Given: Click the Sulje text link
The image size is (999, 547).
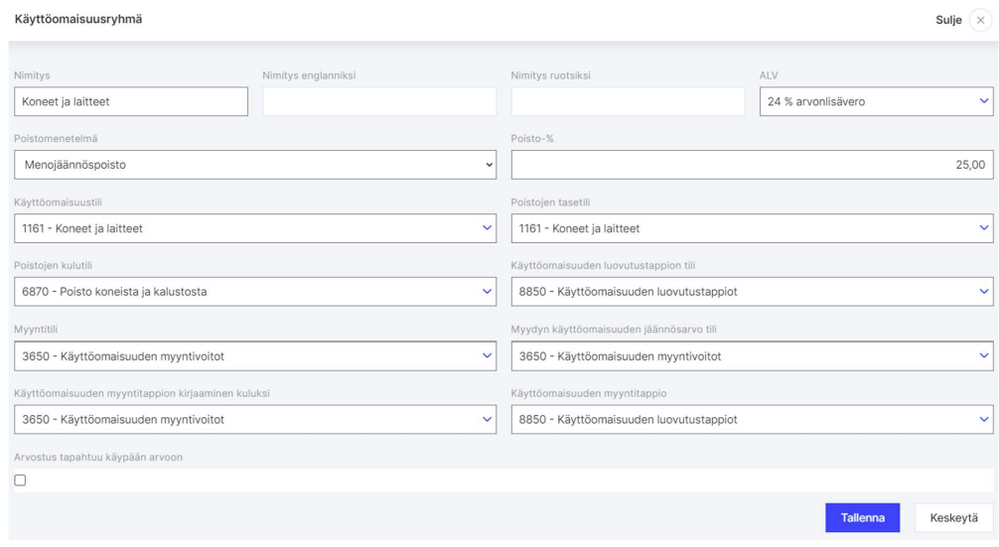Looking at the screenshot, I should (948, 20).
